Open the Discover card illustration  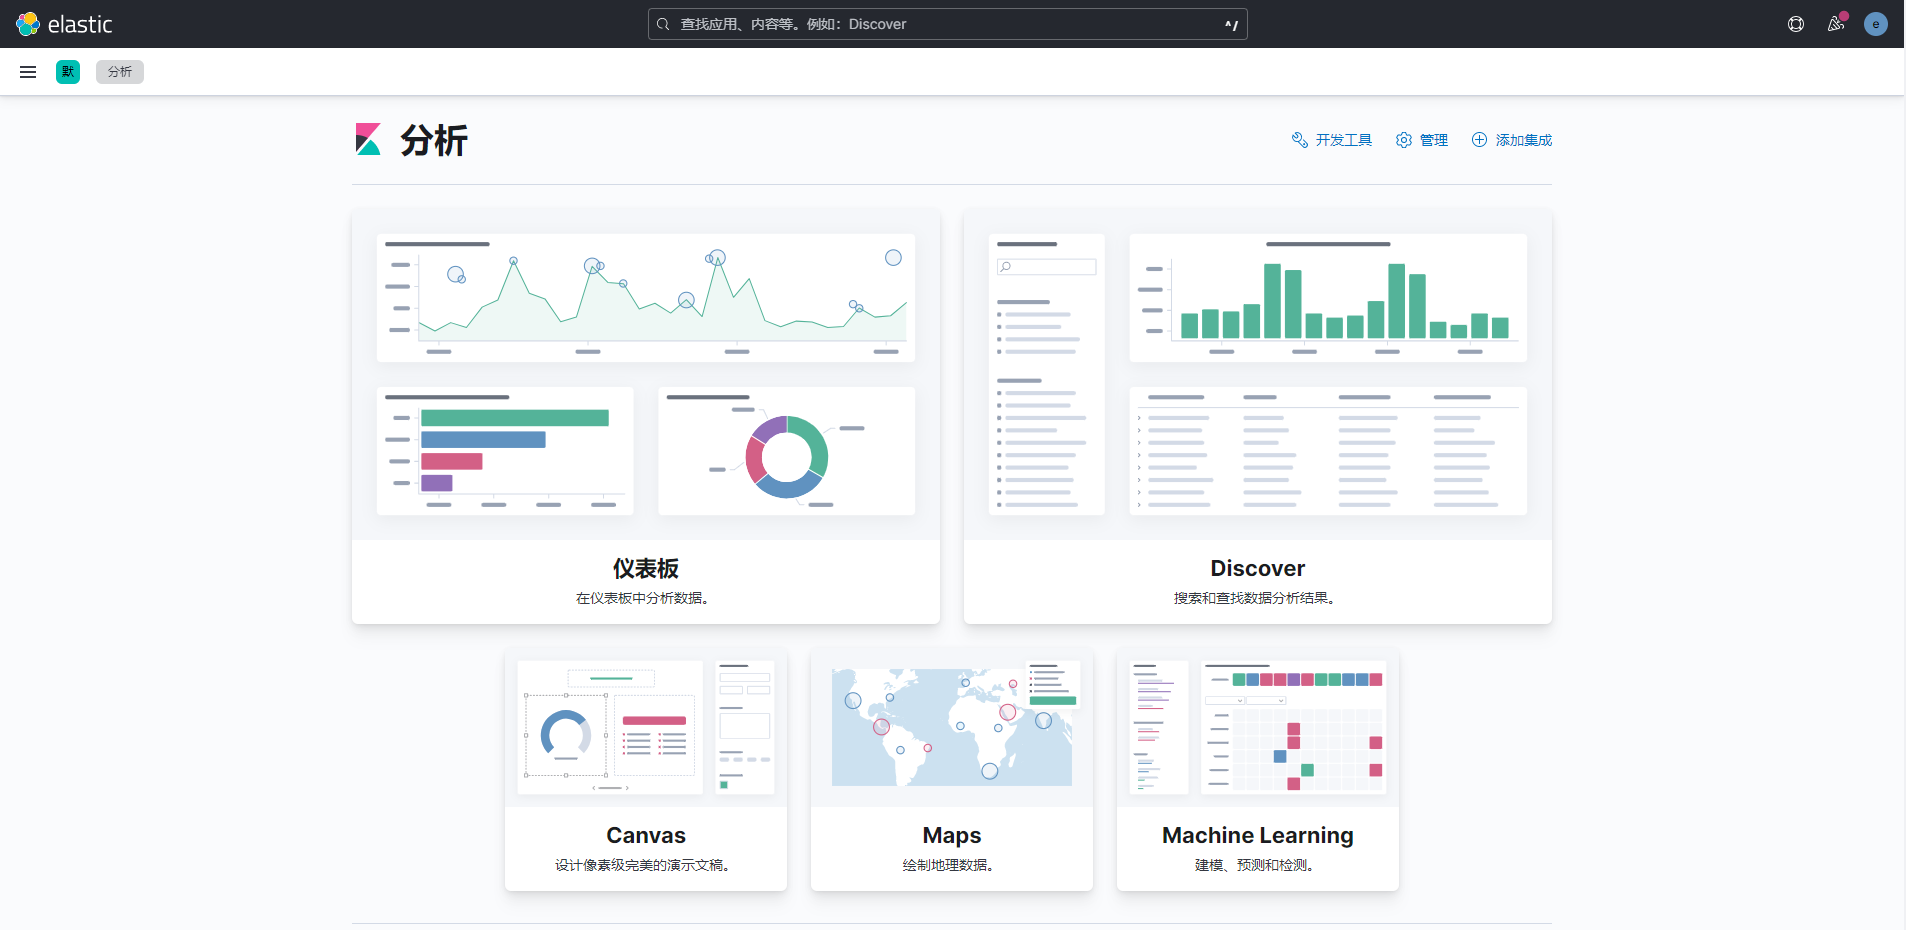pos(1258,375)
